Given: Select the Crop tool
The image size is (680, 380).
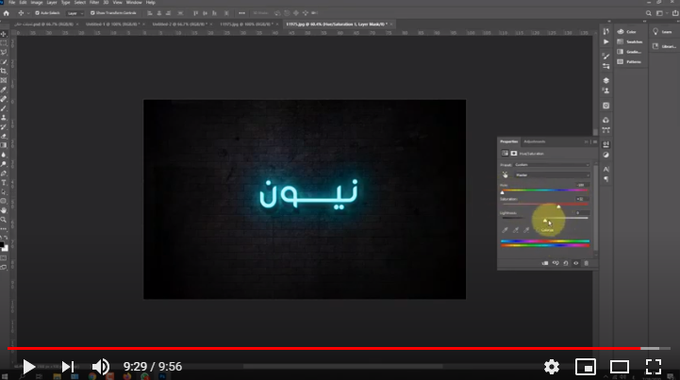Looking at the screenshot, I should coord(4,71).
